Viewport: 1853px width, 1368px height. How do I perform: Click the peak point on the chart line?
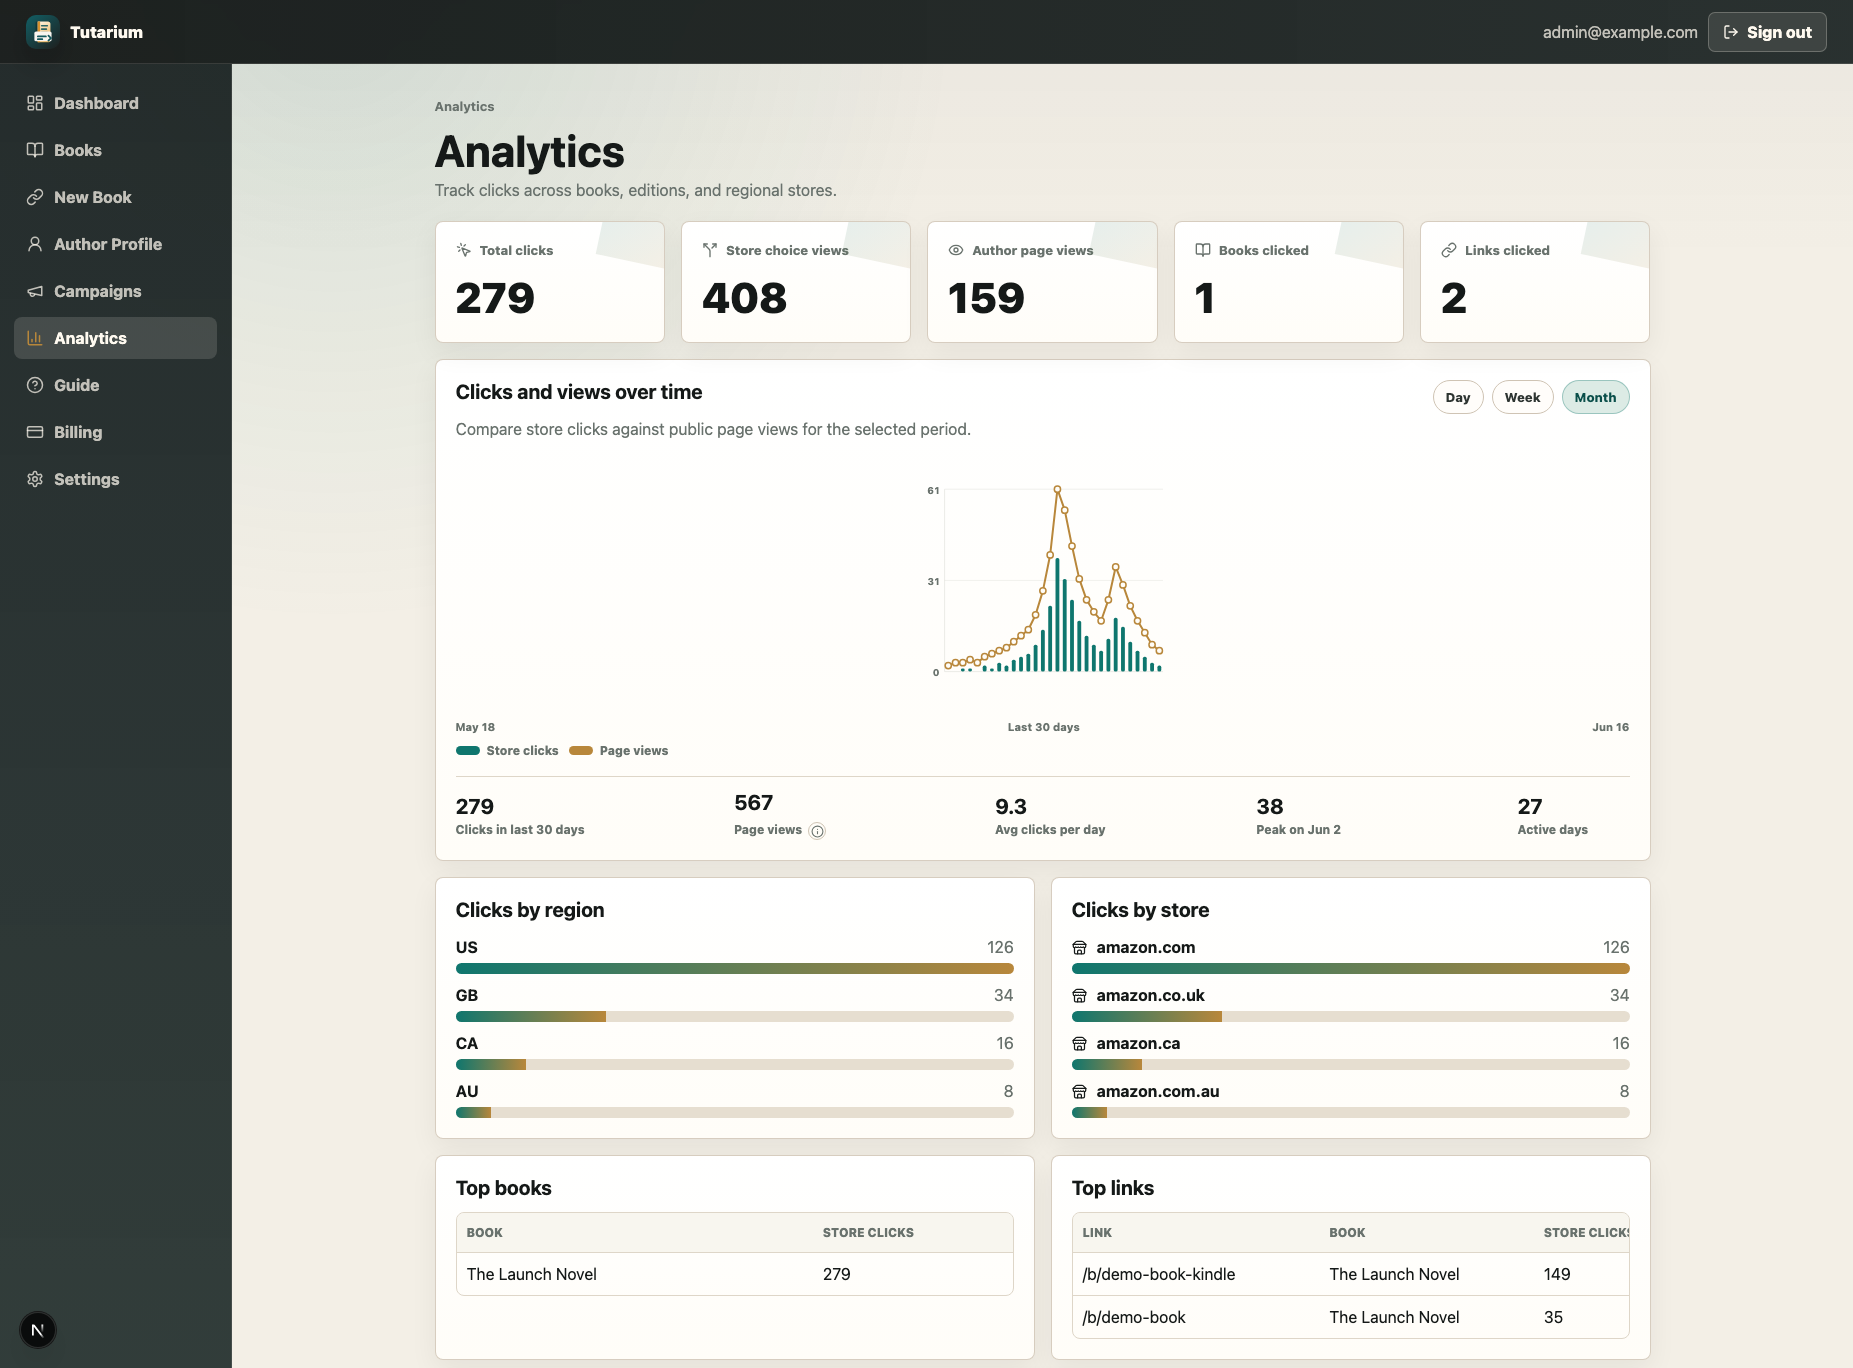click(x=1057, y=489)
